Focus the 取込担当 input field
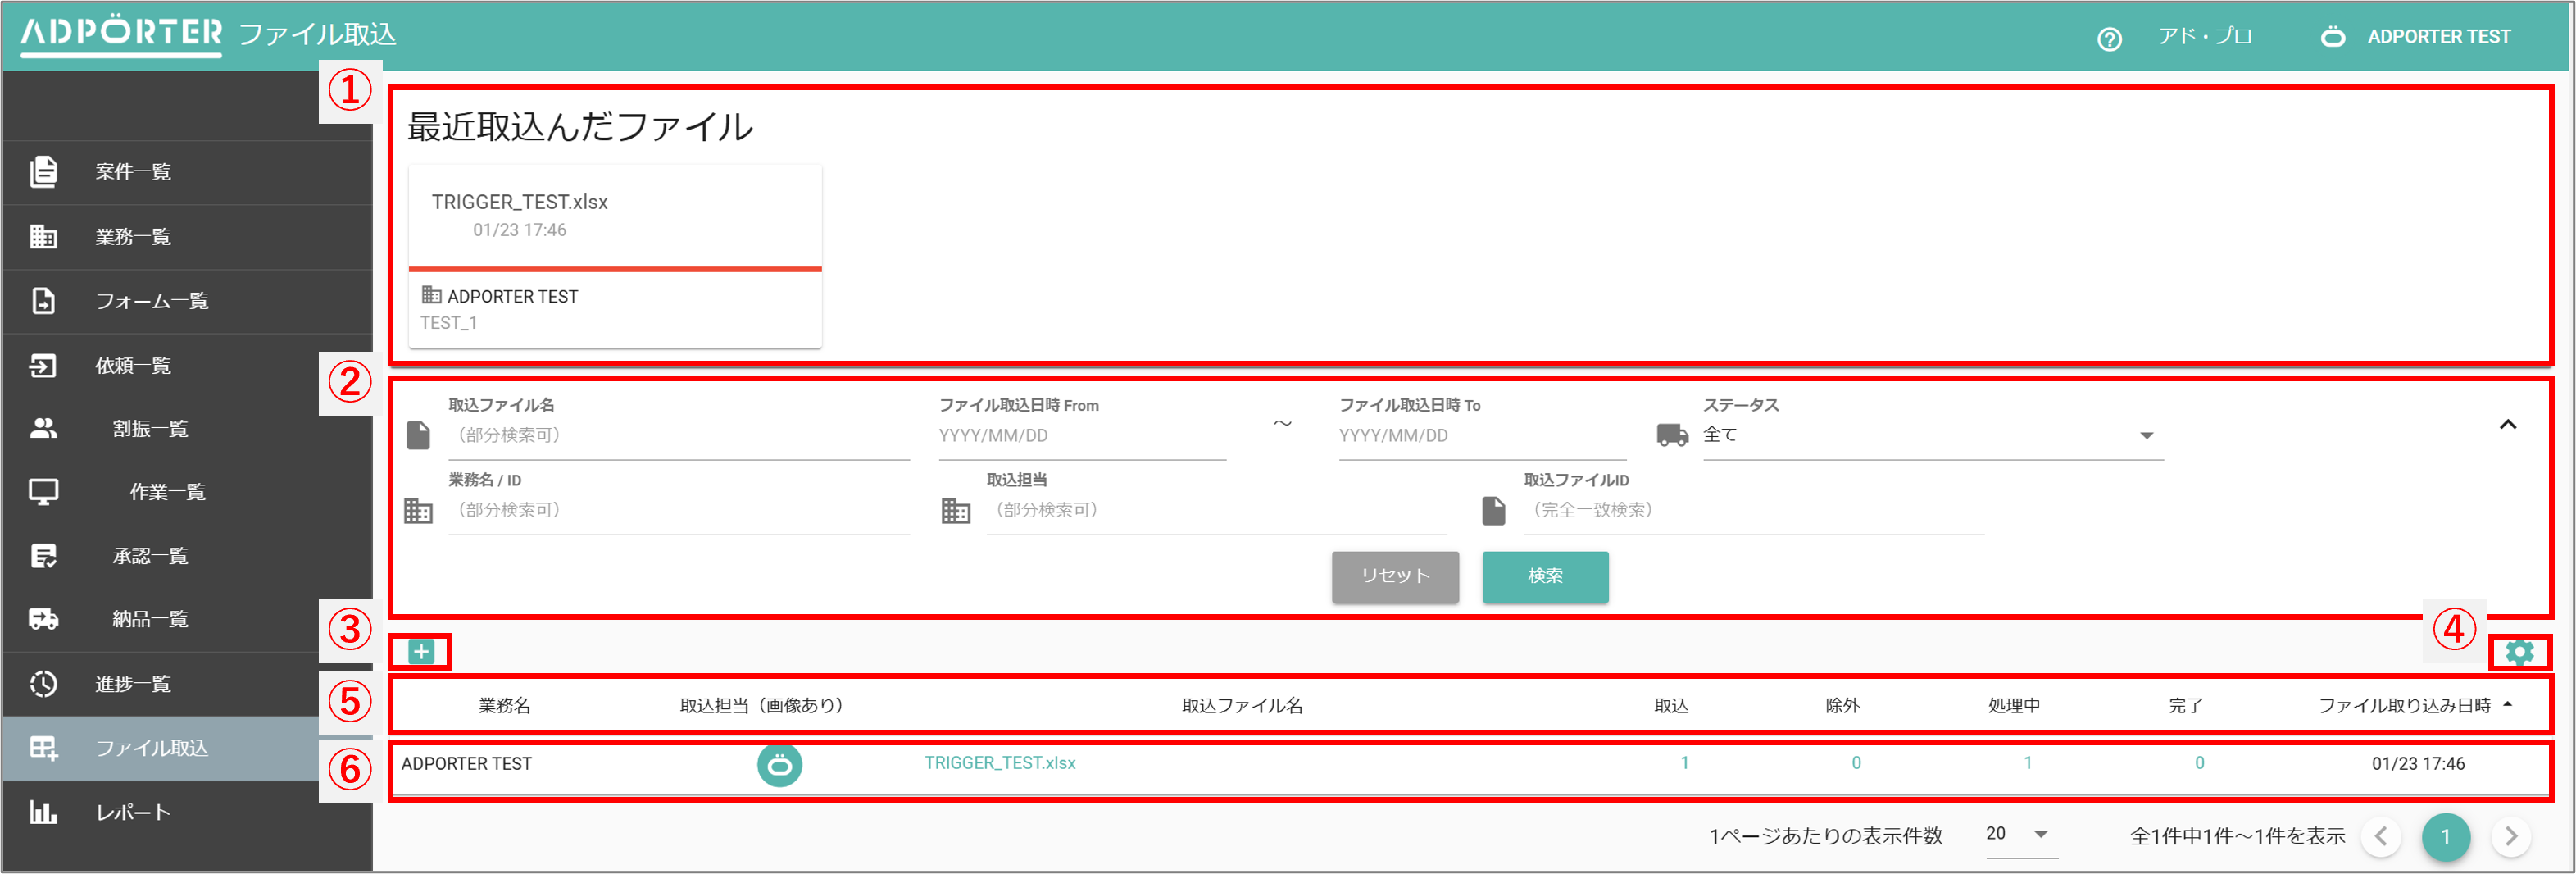The width and height of the screenshot is (2576, 874). (1216, 510)
